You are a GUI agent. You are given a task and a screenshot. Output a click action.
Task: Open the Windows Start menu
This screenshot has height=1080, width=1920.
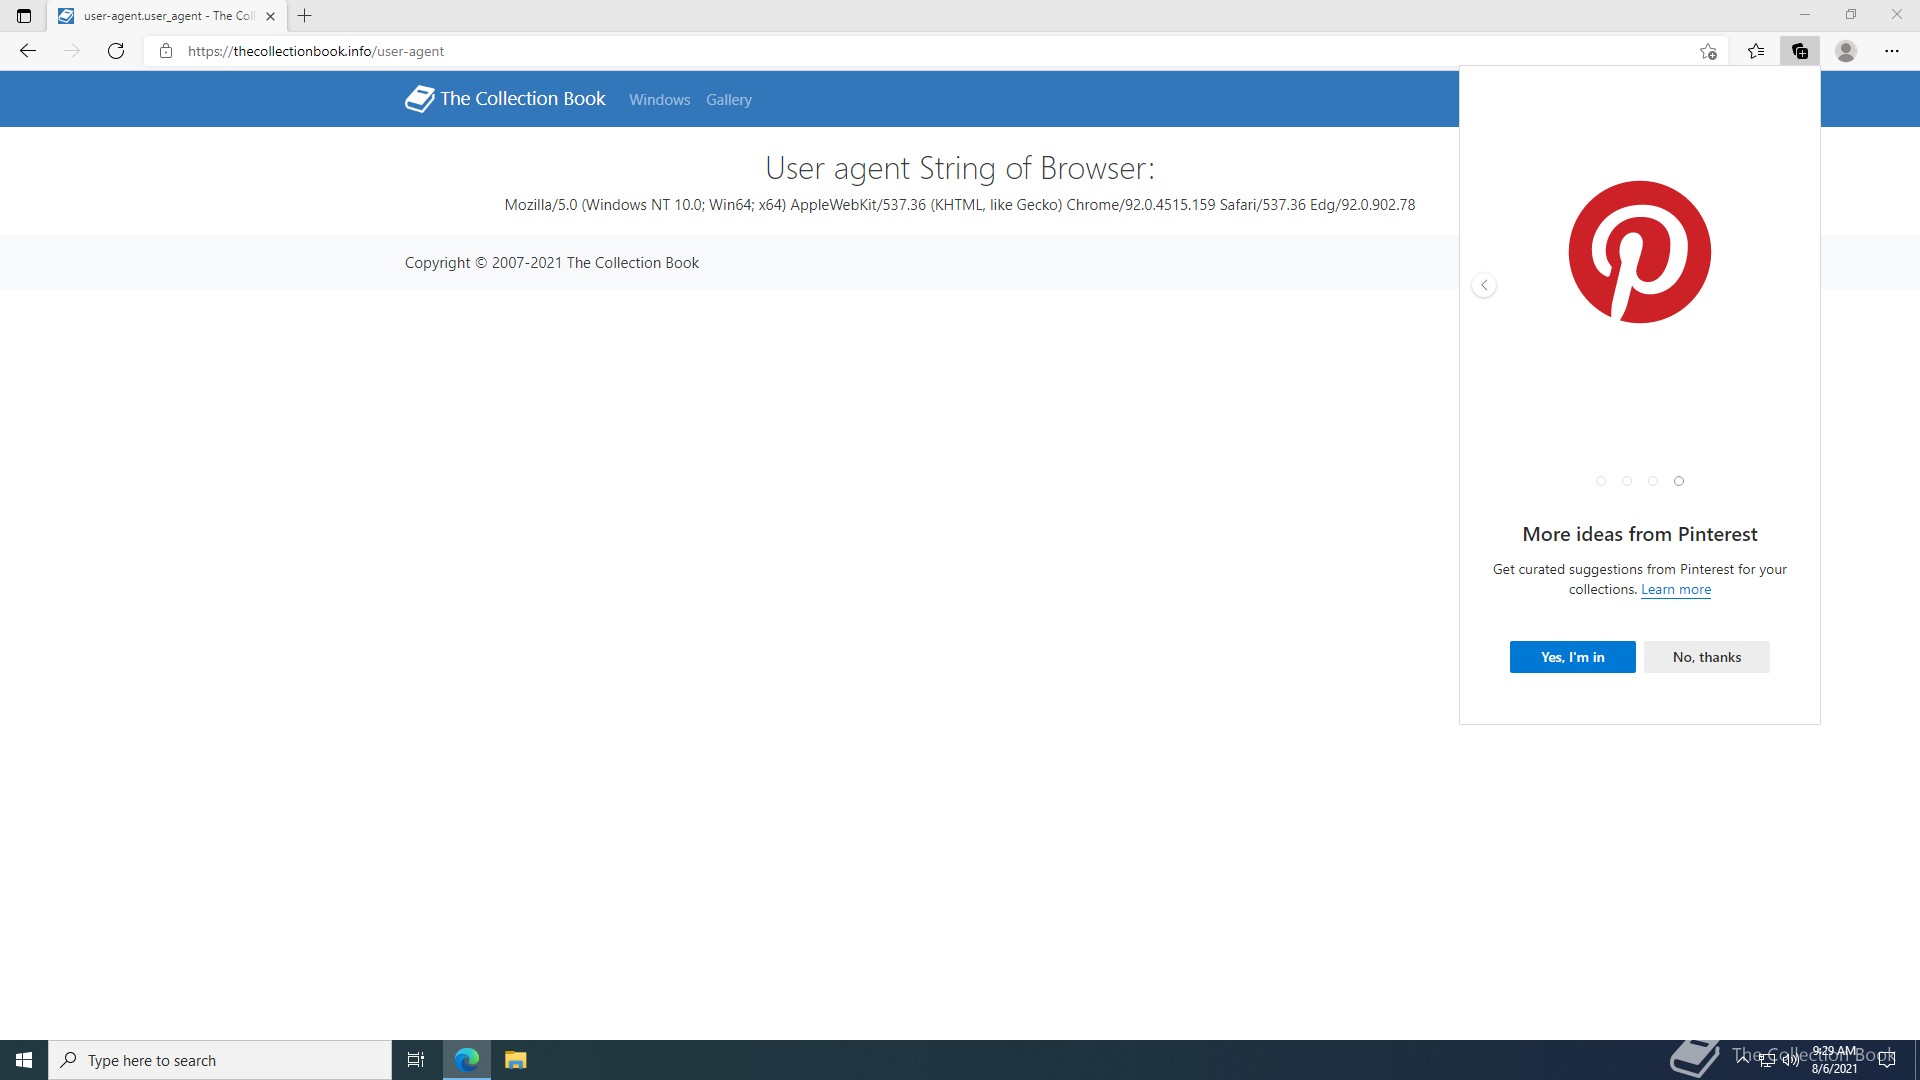24,1060
